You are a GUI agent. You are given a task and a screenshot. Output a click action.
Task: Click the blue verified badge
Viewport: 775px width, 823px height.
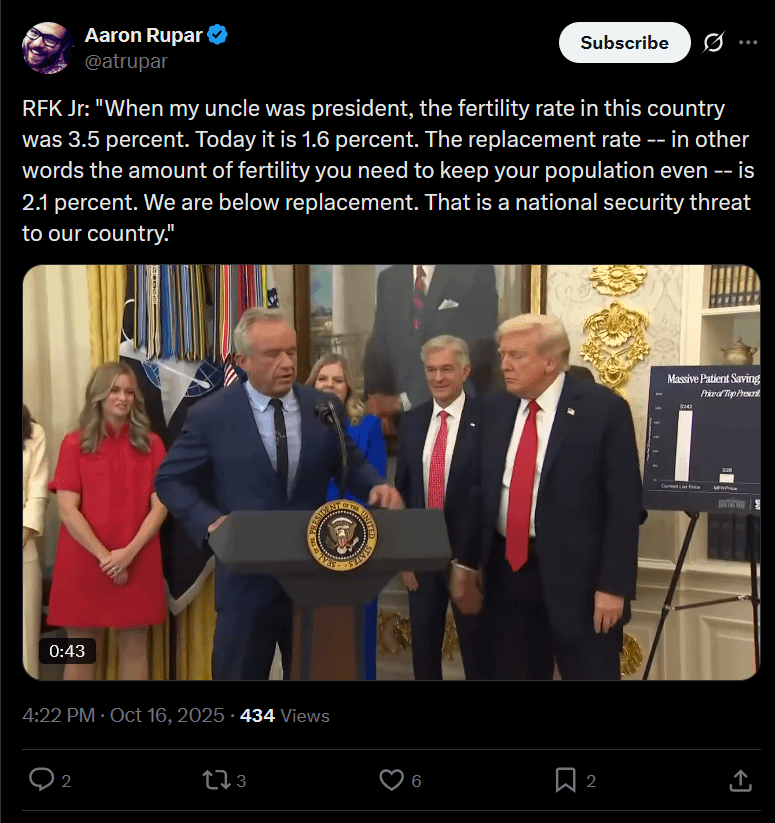point(217,35)
